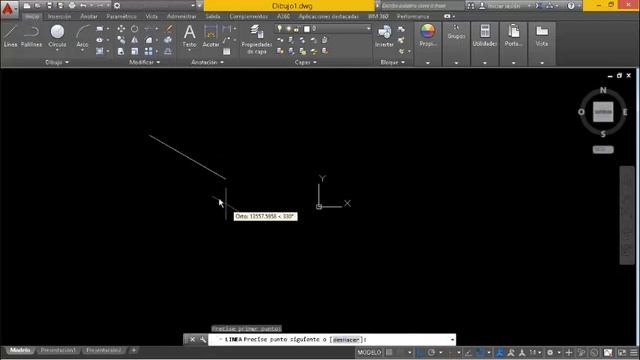The image size is (640, 360).
Task: Select the Erase tool in Modificar
Action: tap(168, 29)
